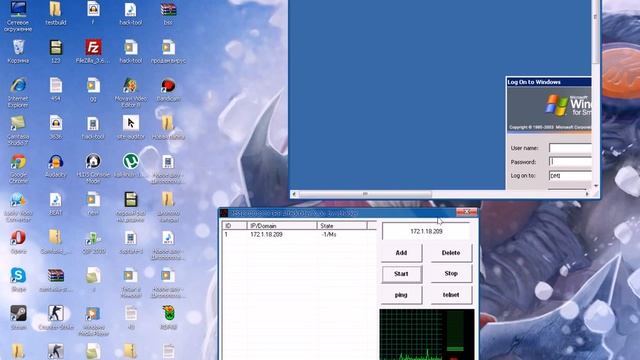Select list row 172.1.18.209
This screenshot has height=360, width=640.
[298, 235]
